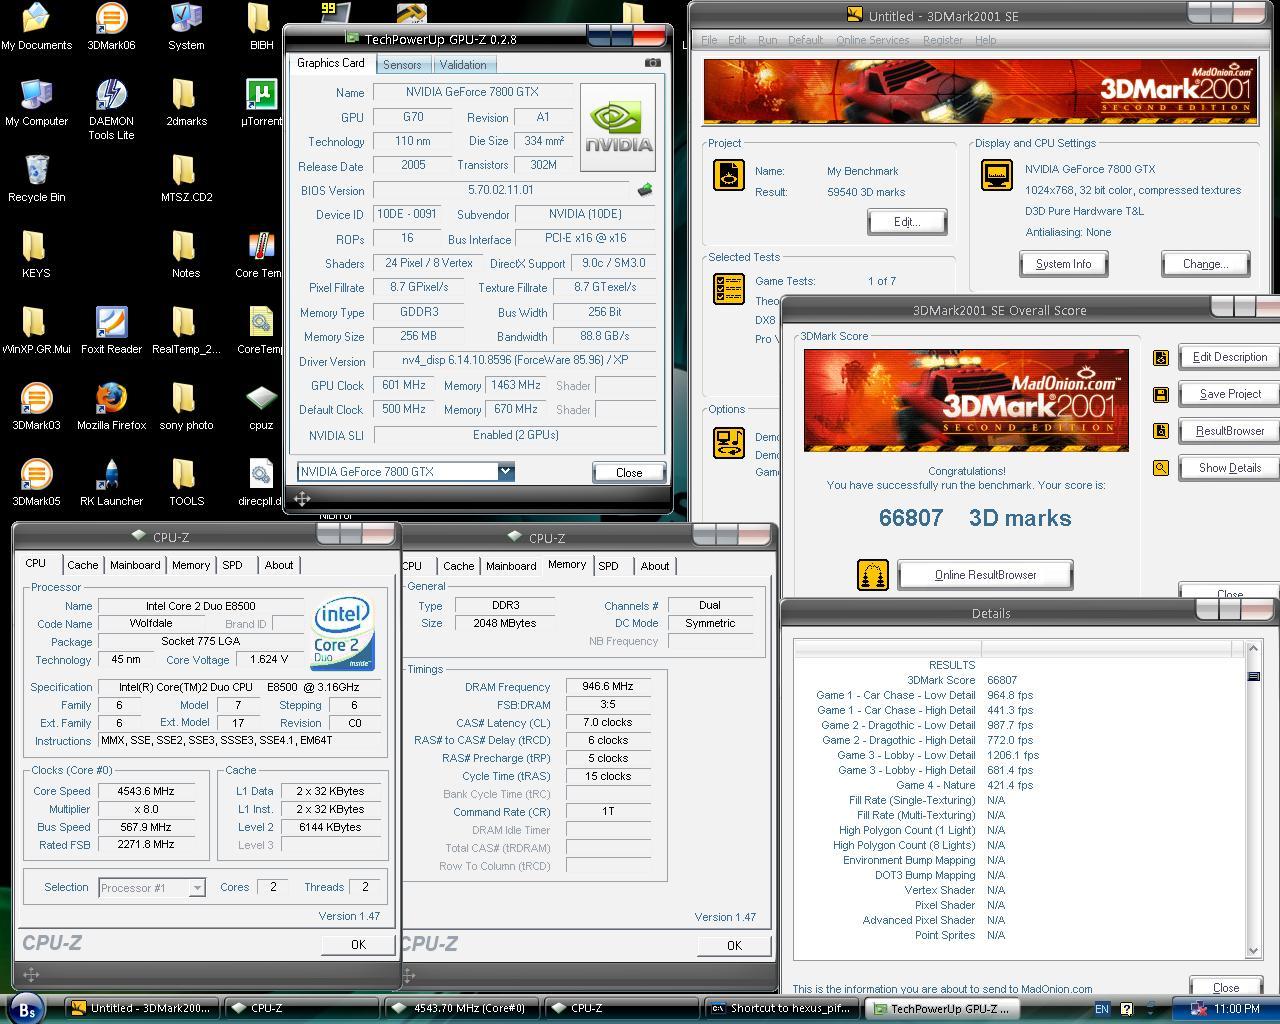The image size is (1280, 1024).
Task: Click the EN language indicator in tray
Action: click(x=1102, y=1009)
